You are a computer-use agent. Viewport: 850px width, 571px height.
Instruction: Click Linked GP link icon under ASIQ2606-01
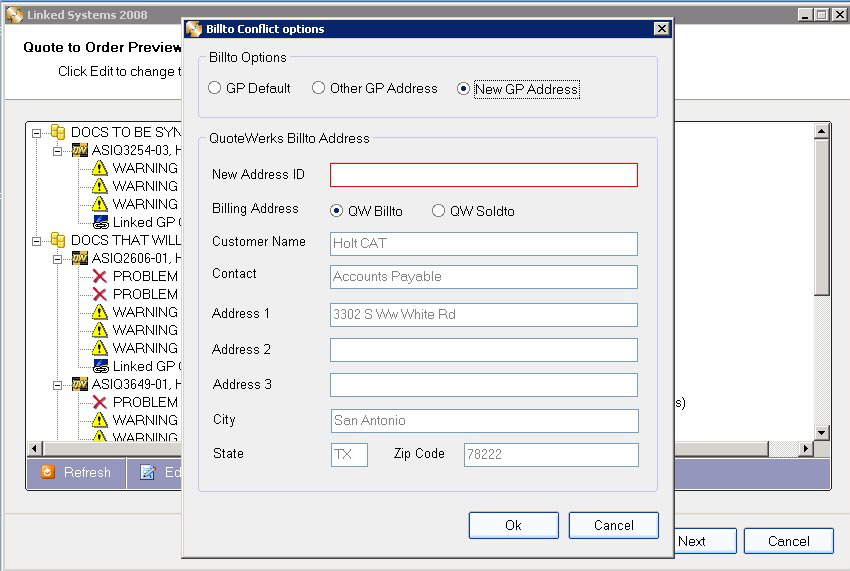101,366
